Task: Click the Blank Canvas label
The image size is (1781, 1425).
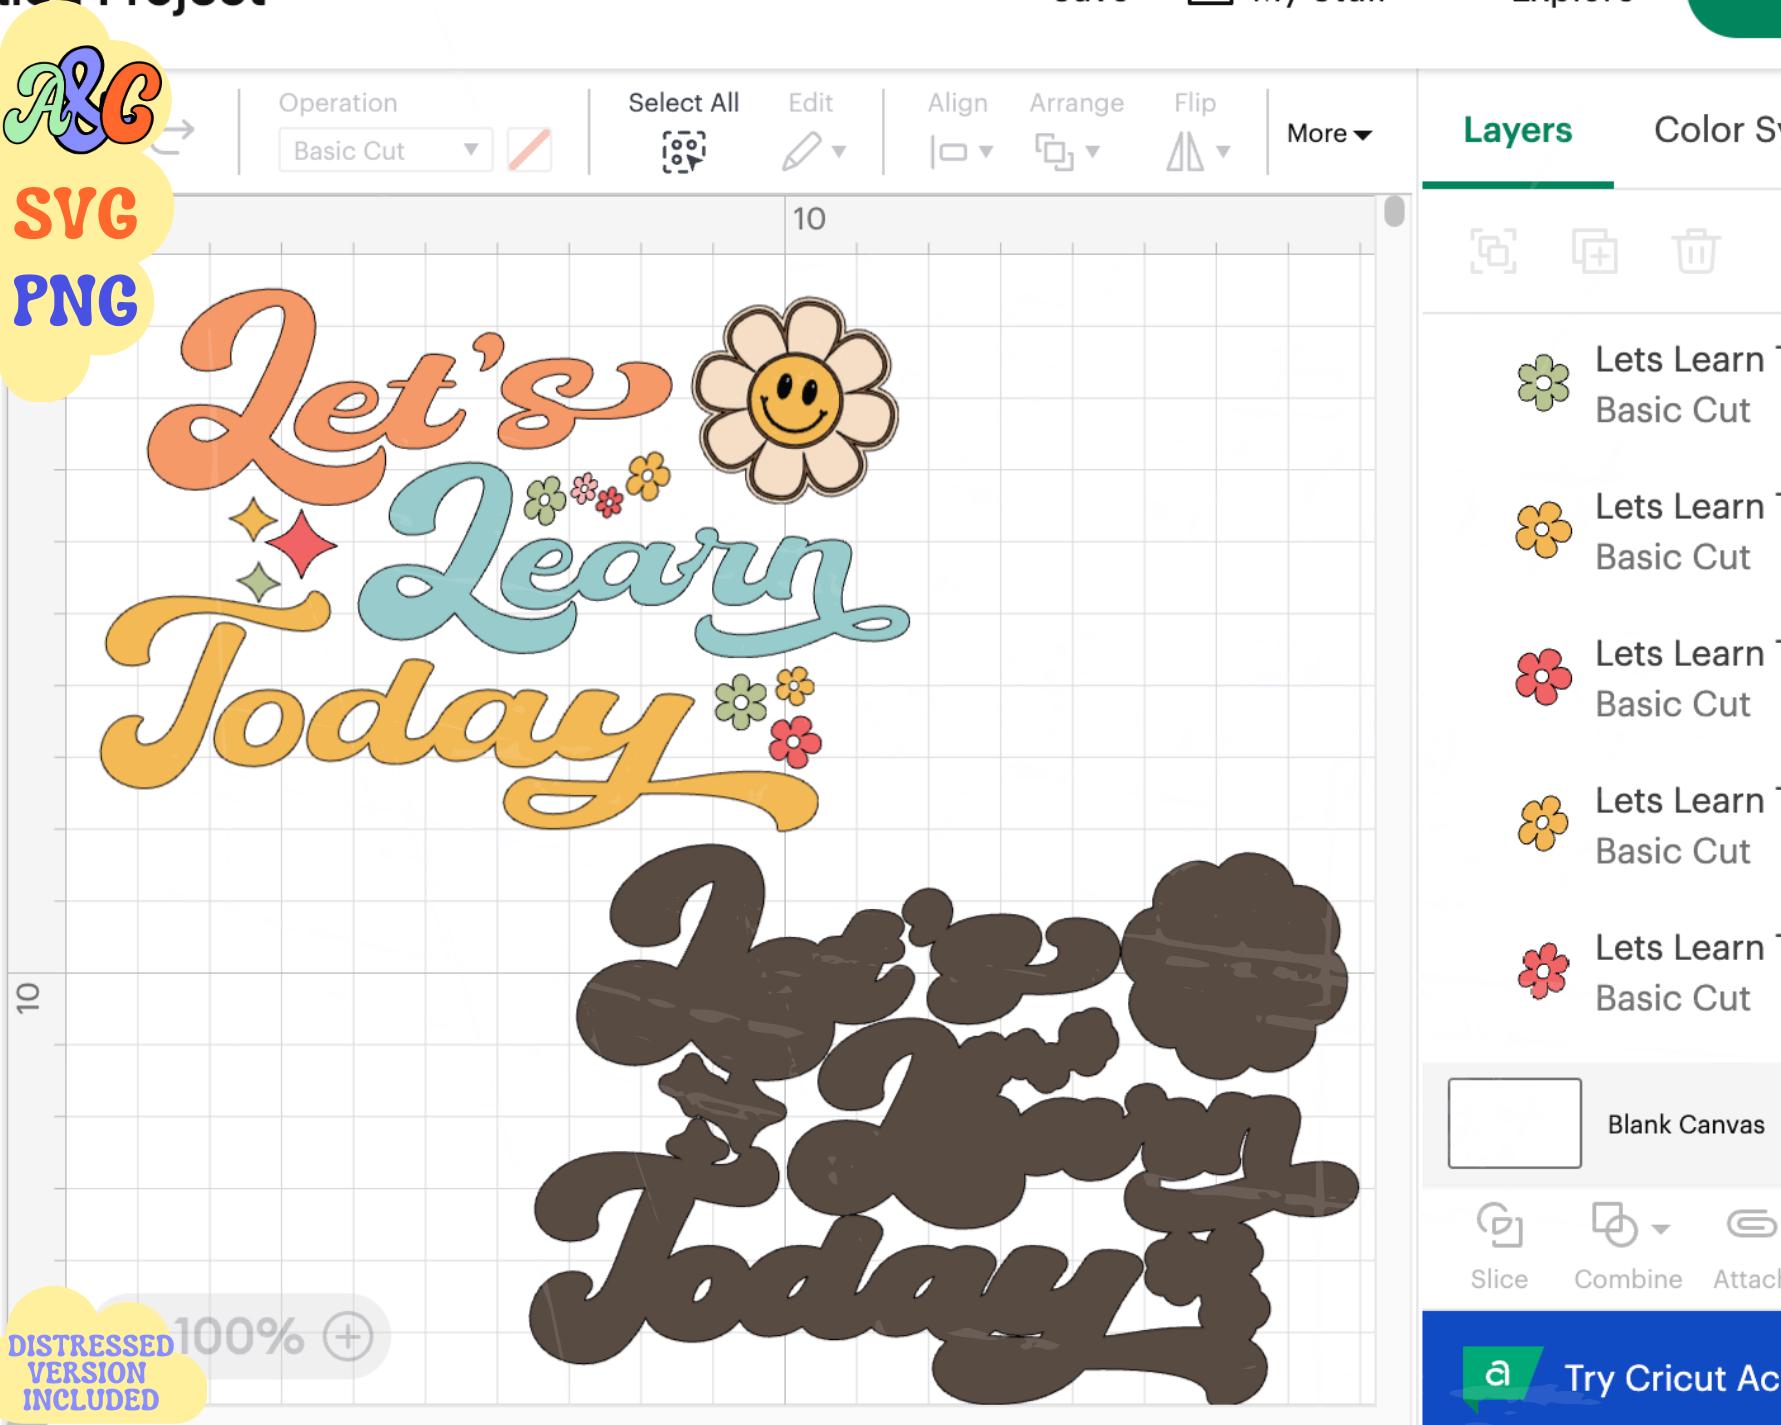Action: (1686, 1124)
